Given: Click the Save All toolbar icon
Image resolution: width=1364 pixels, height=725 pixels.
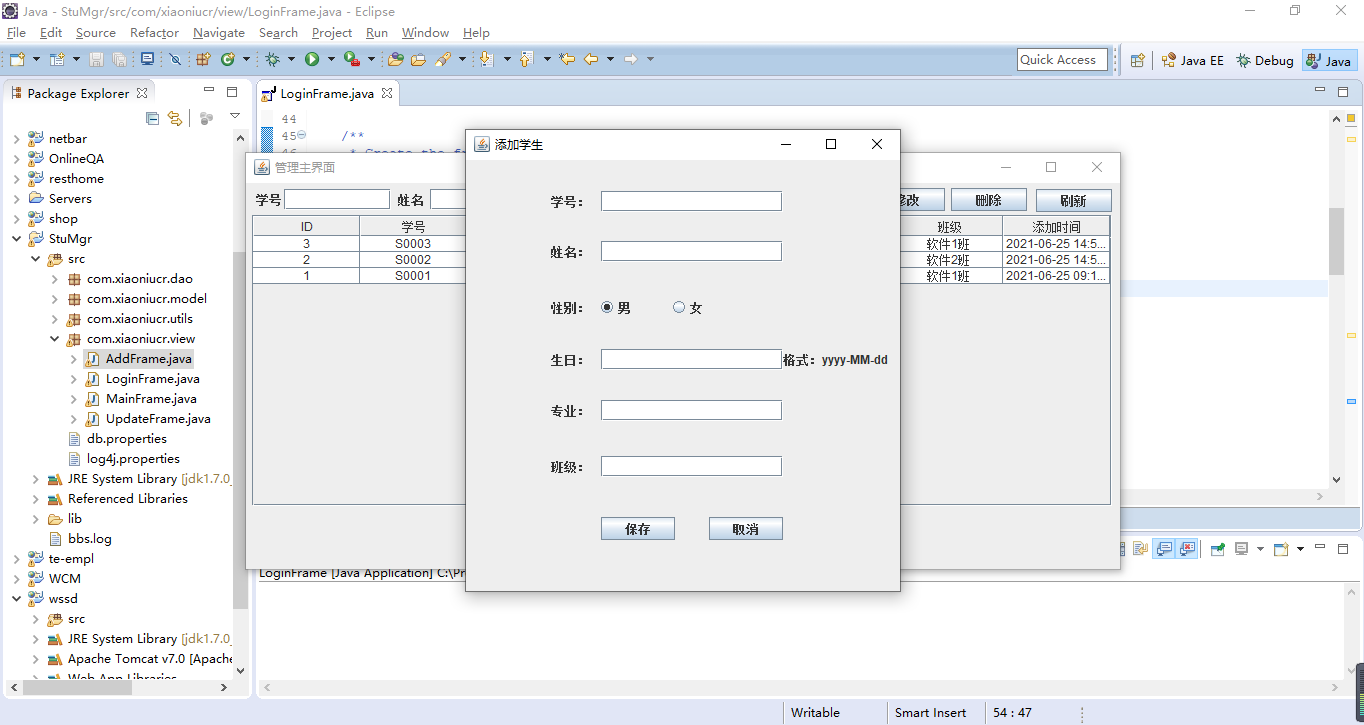Looking at the screenshot, I should pos(119,59).
